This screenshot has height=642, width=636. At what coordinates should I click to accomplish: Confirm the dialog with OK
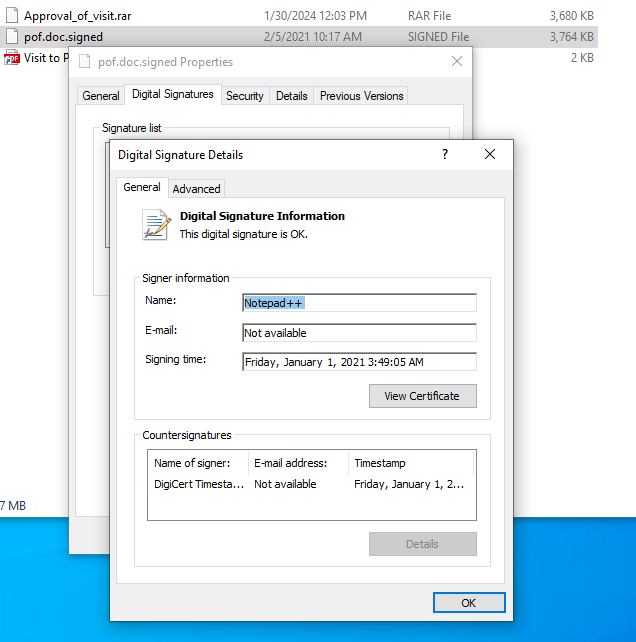click(469, 603)
